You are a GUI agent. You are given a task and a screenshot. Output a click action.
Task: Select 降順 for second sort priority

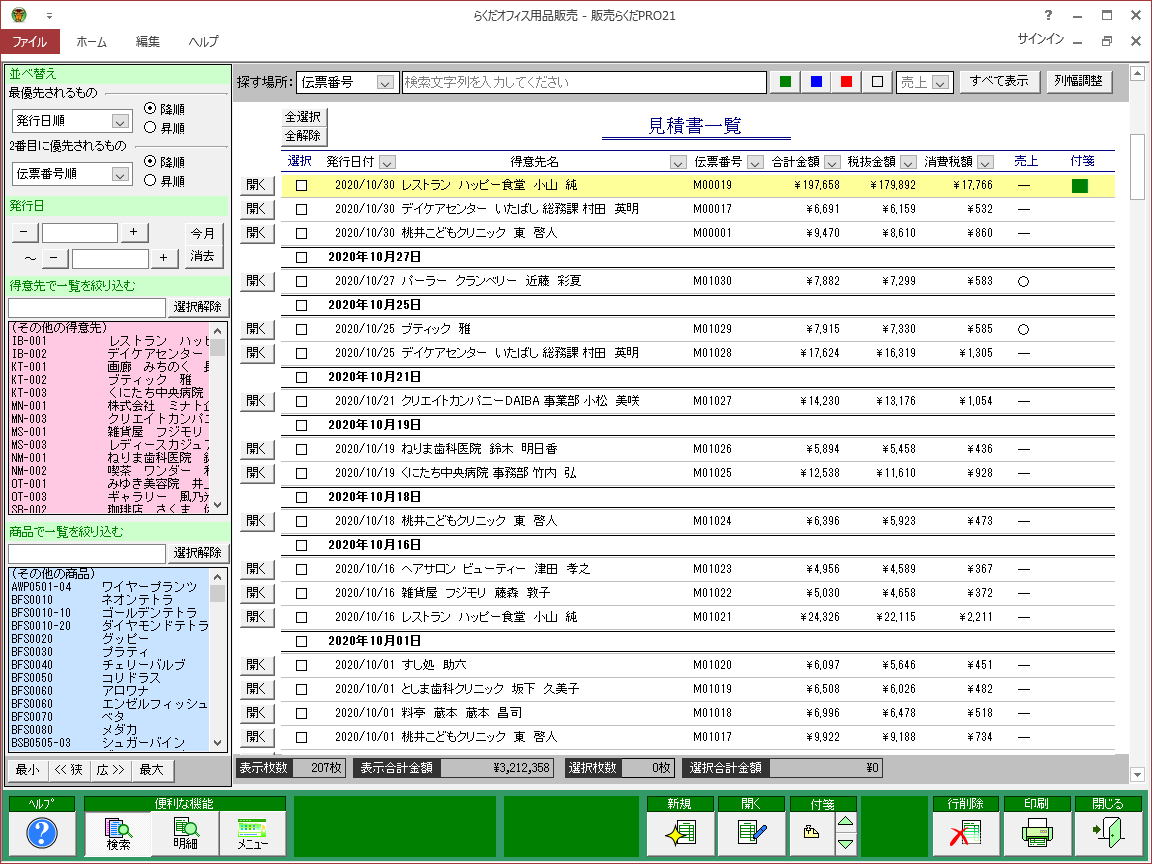[x=150, y=161]
